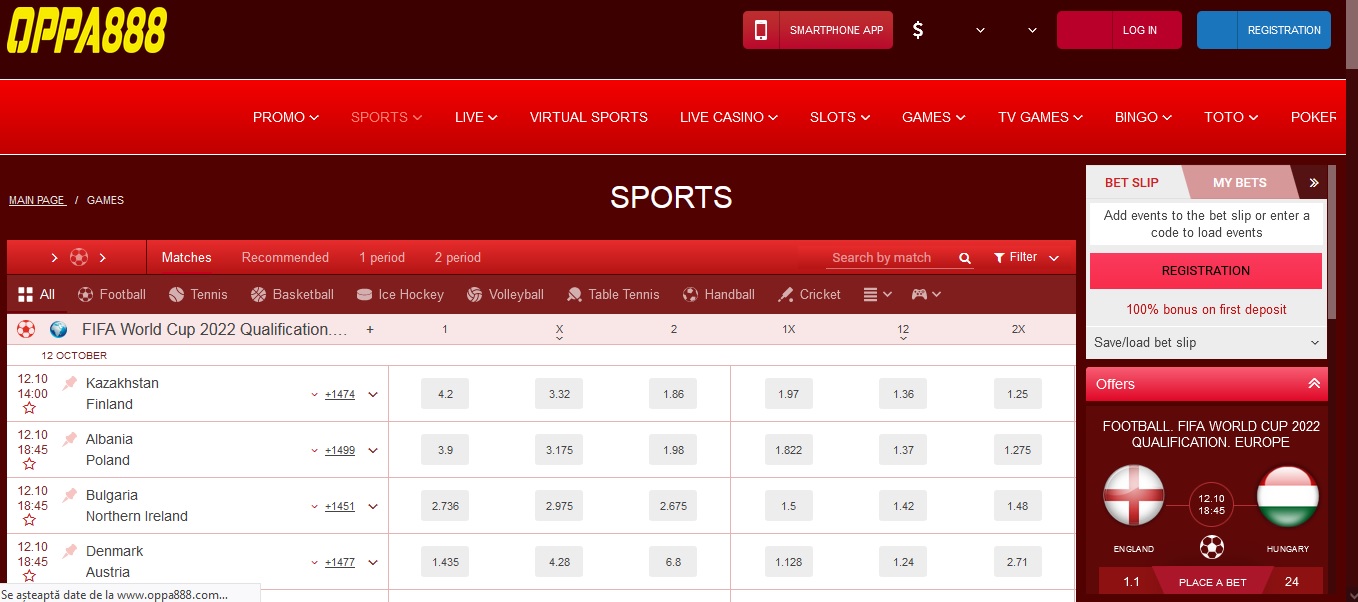Click the top REGISTRATION button
This screenshot has width=1358, height=602.
[1264, 30]
